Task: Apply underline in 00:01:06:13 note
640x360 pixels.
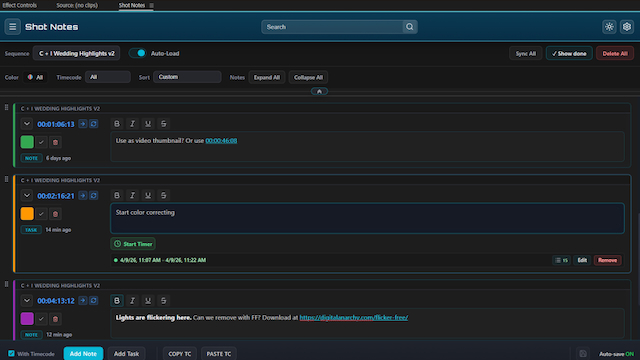Action: 148,124
